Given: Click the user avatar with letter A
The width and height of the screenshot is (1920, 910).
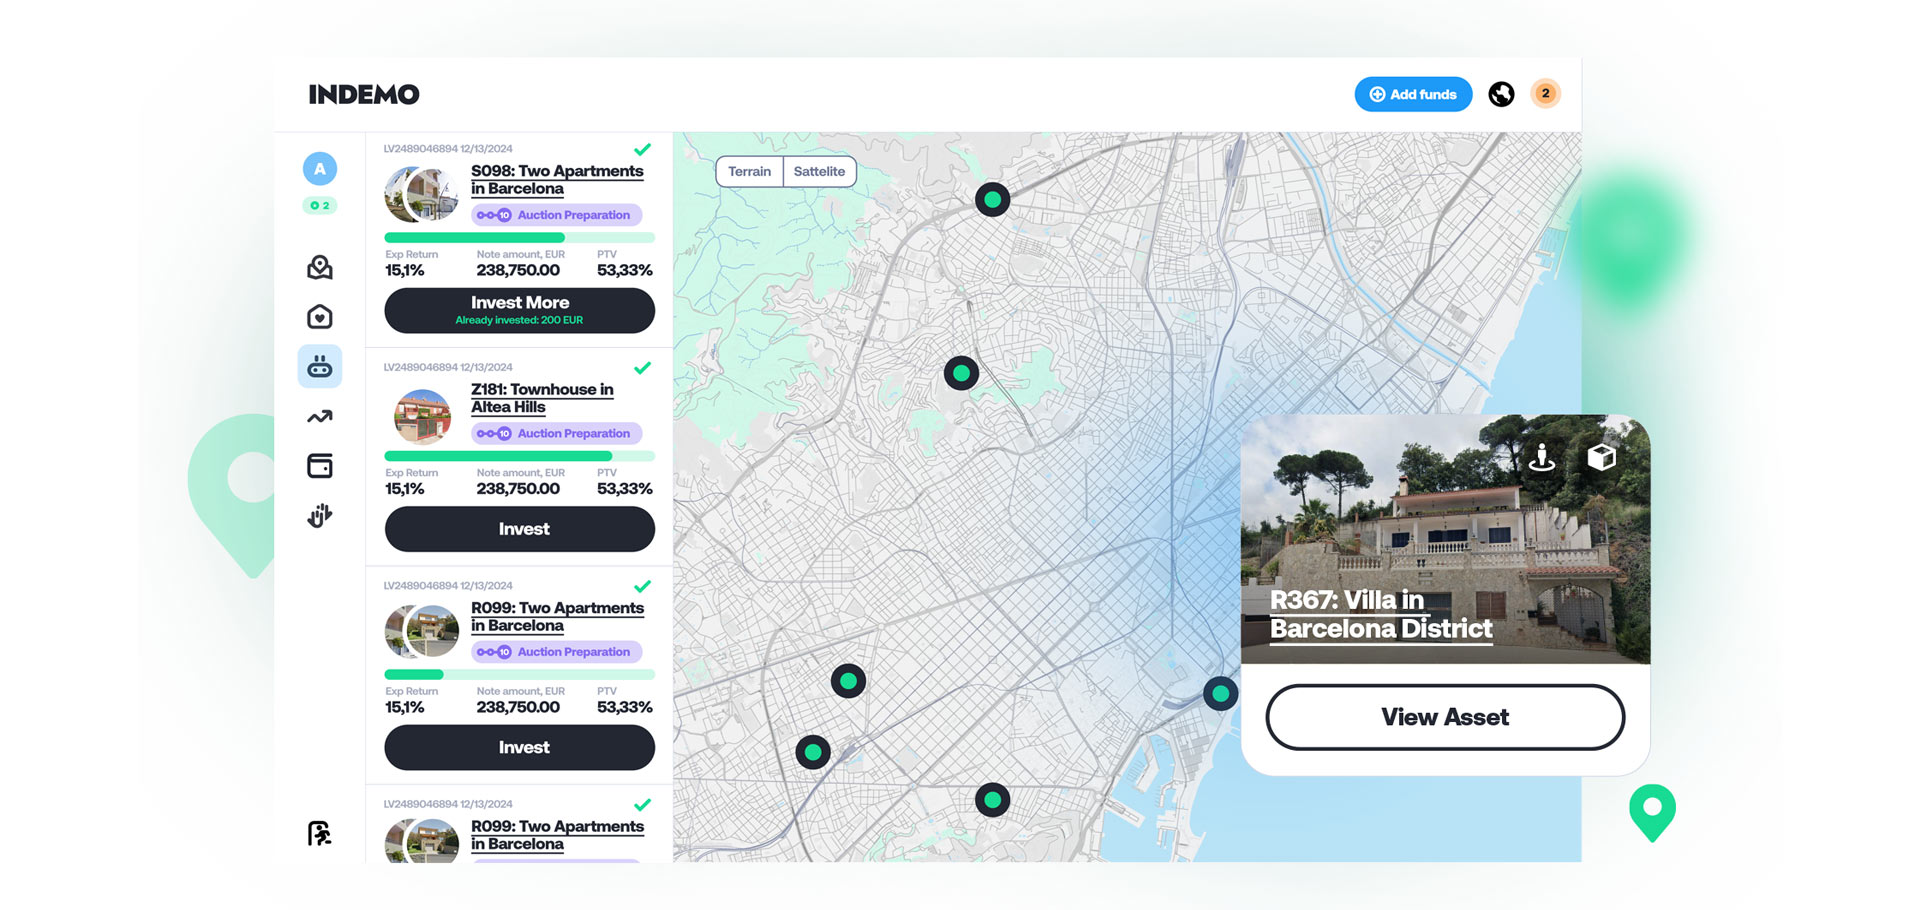Looking at the screenshot, I should (x=320, y=169).
